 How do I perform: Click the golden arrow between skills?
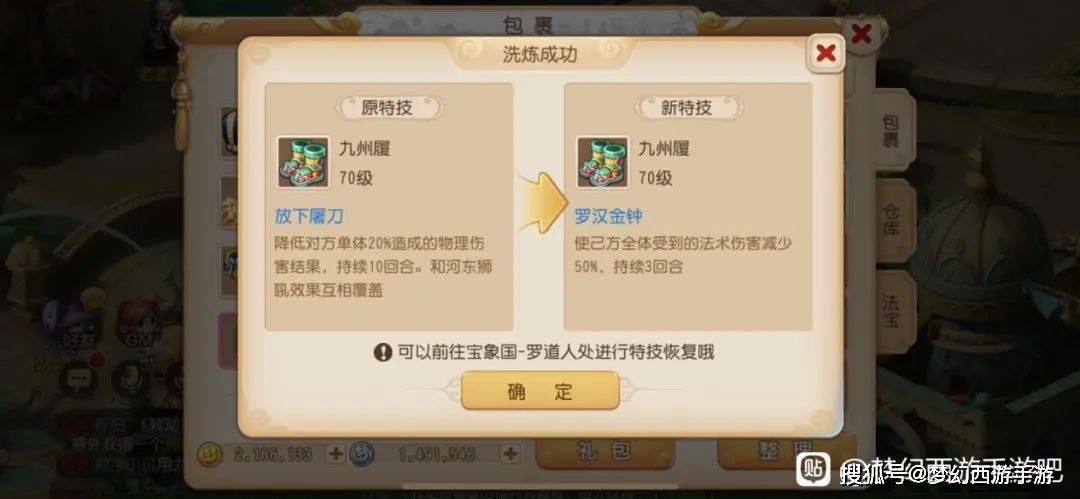543,203
